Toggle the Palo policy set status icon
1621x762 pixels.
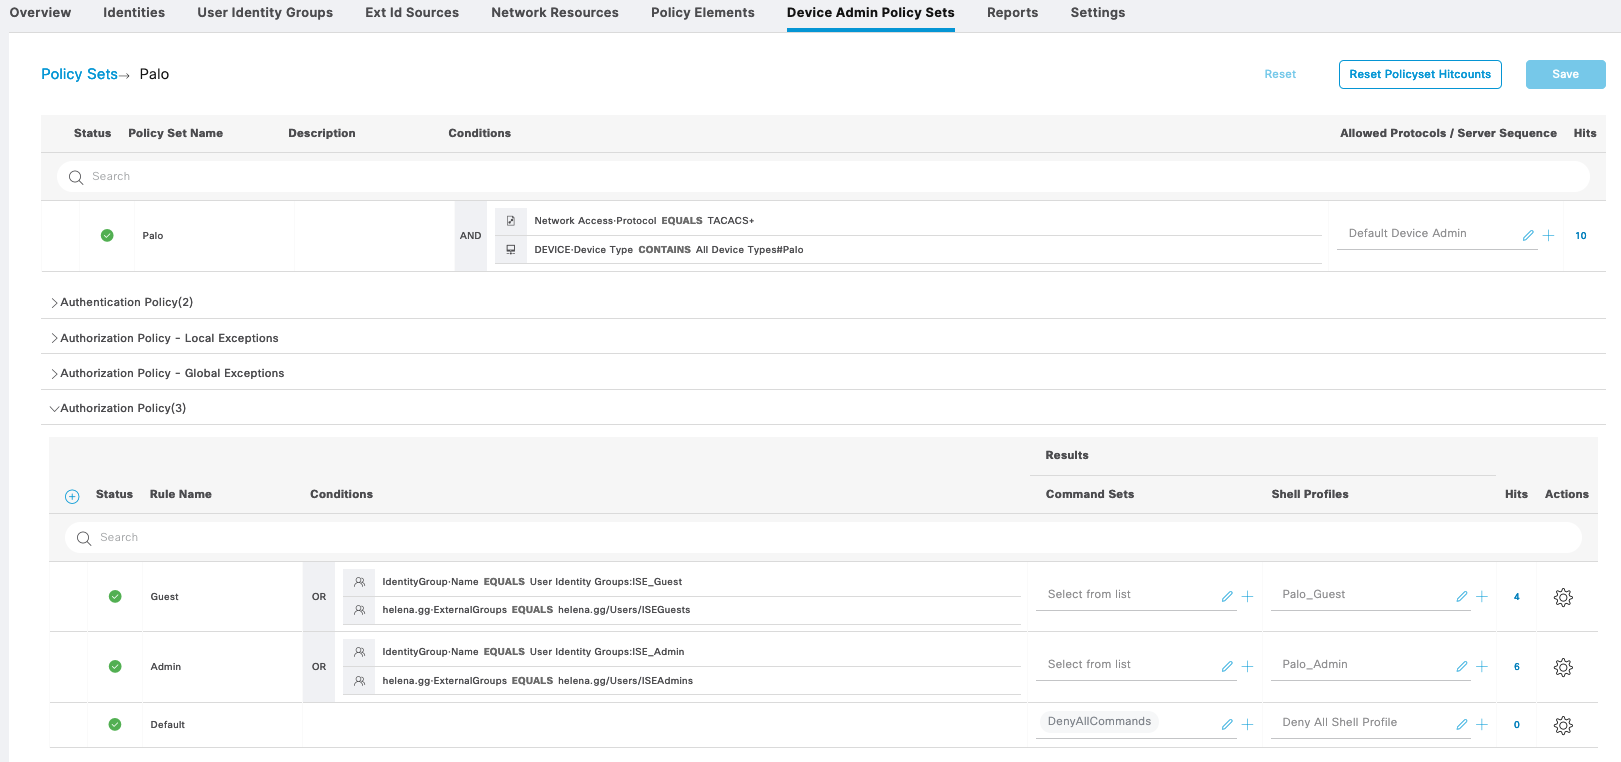click(x=107, y=236)
